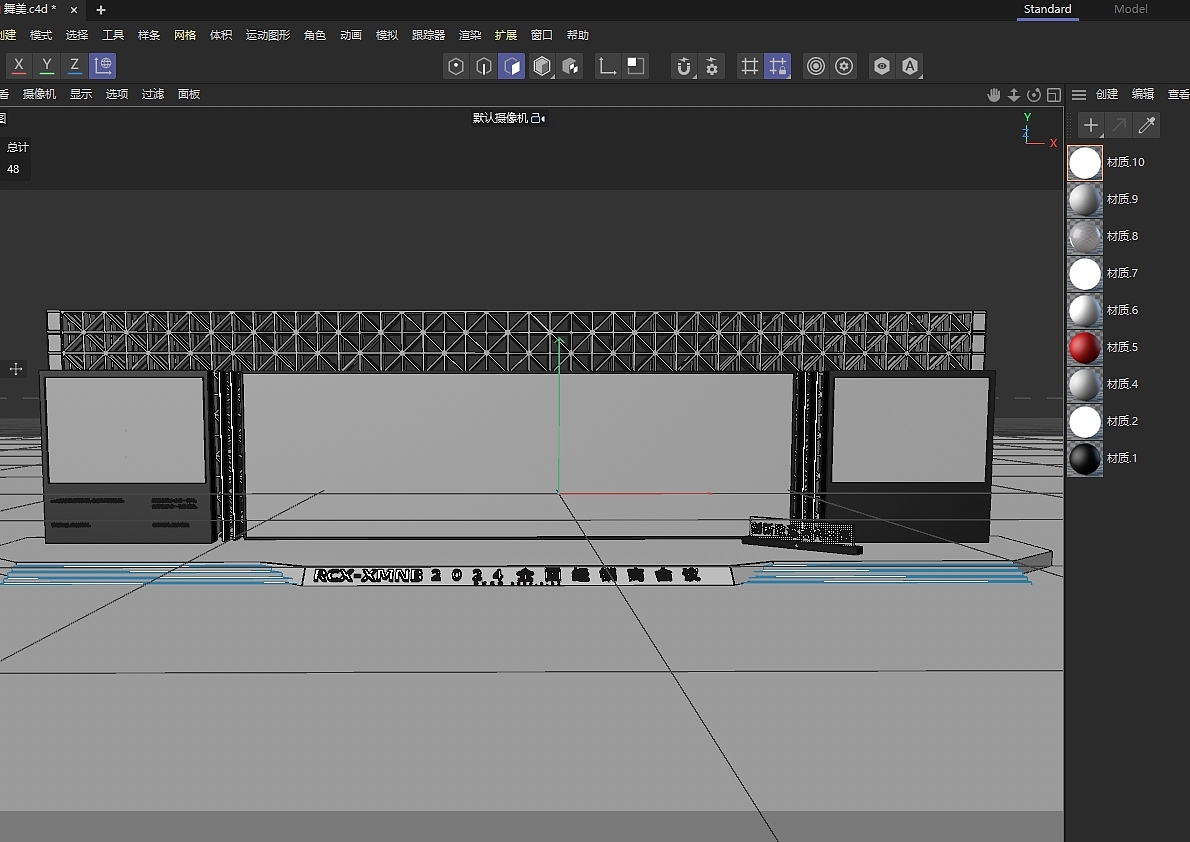Screen dimensions: 1190x842
Task: Open the 摄像机 viewport menu
Action: click(x=39, y=94)
